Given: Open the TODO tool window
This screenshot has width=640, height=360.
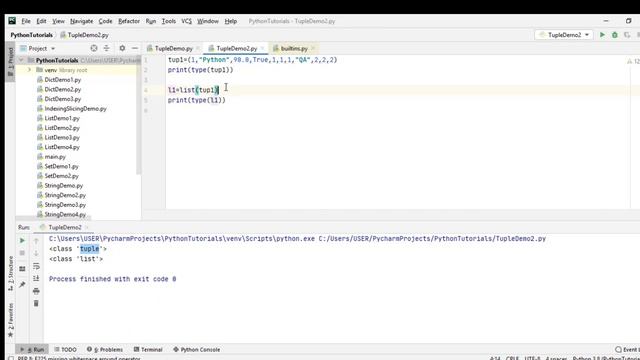Looking at the screenshot, I should (65, 350).
